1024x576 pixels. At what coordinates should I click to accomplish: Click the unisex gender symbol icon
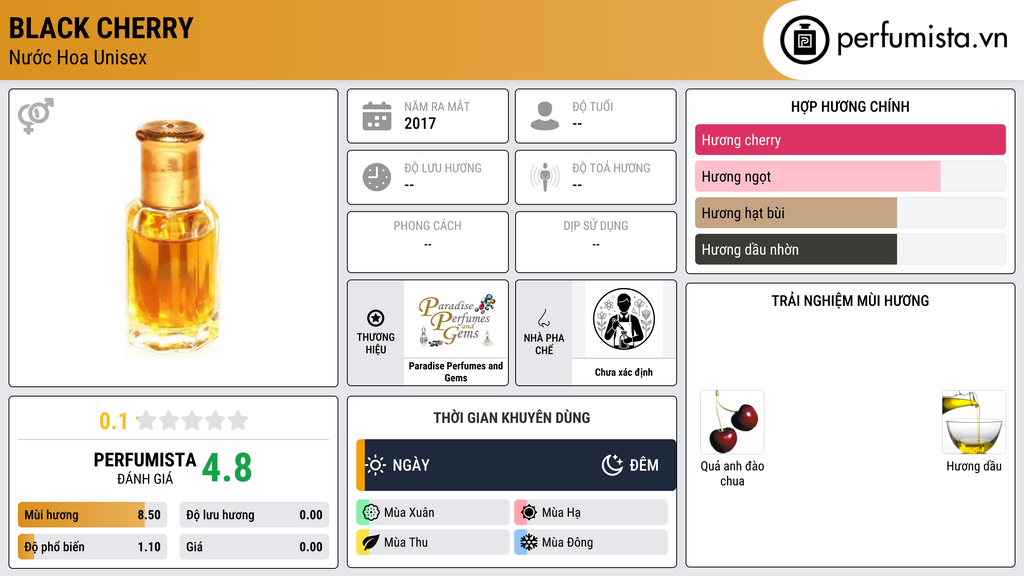[x=35, y=116]
